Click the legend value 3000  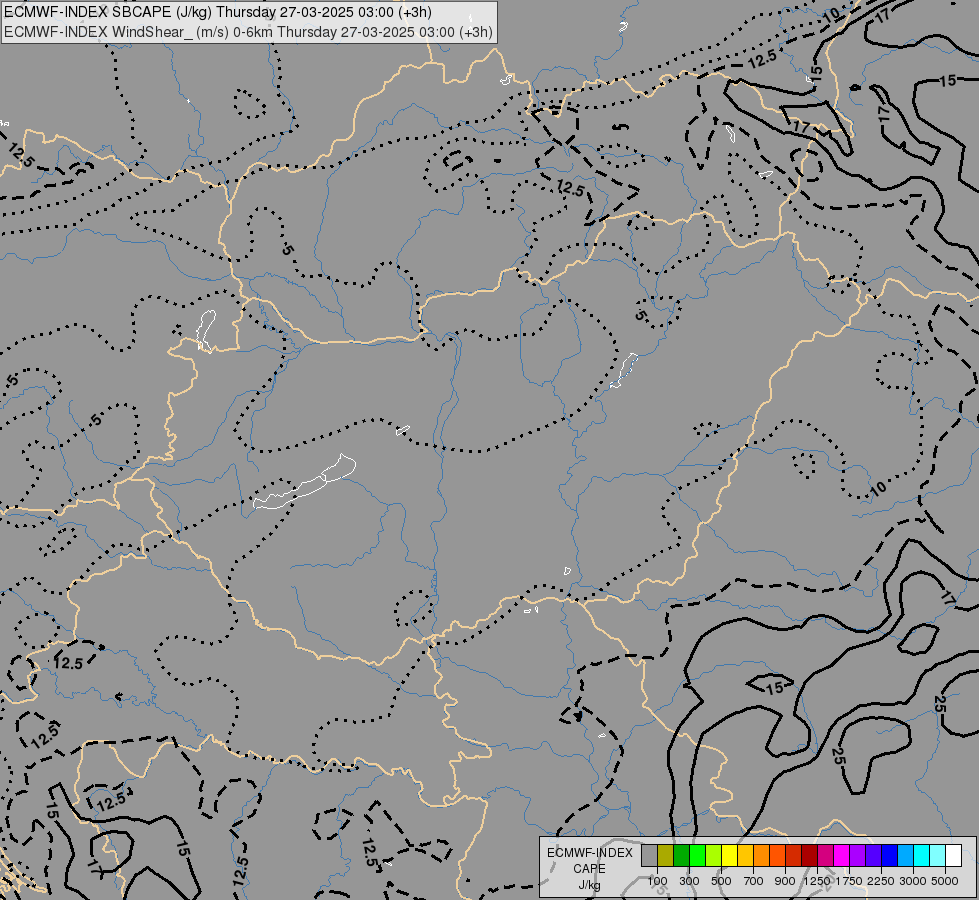click(x=913, y=881)
